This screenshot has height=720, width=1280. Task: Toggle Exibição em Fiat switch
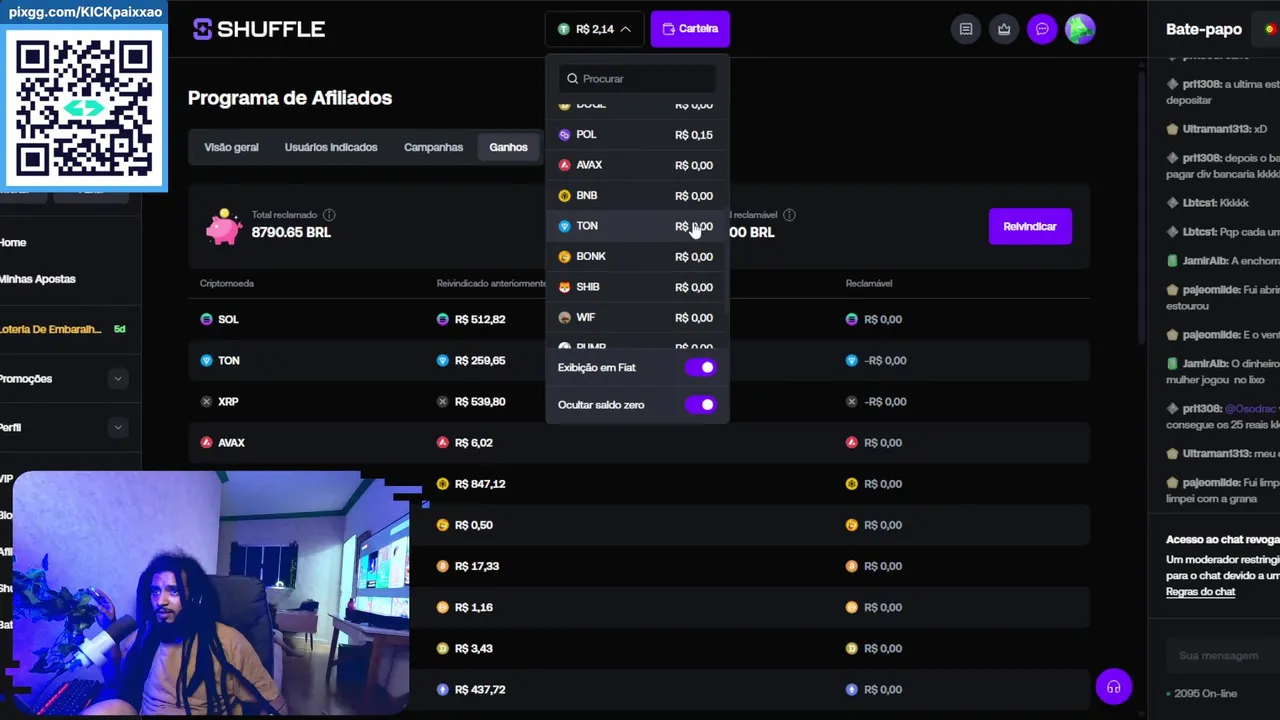click(701, 367)
